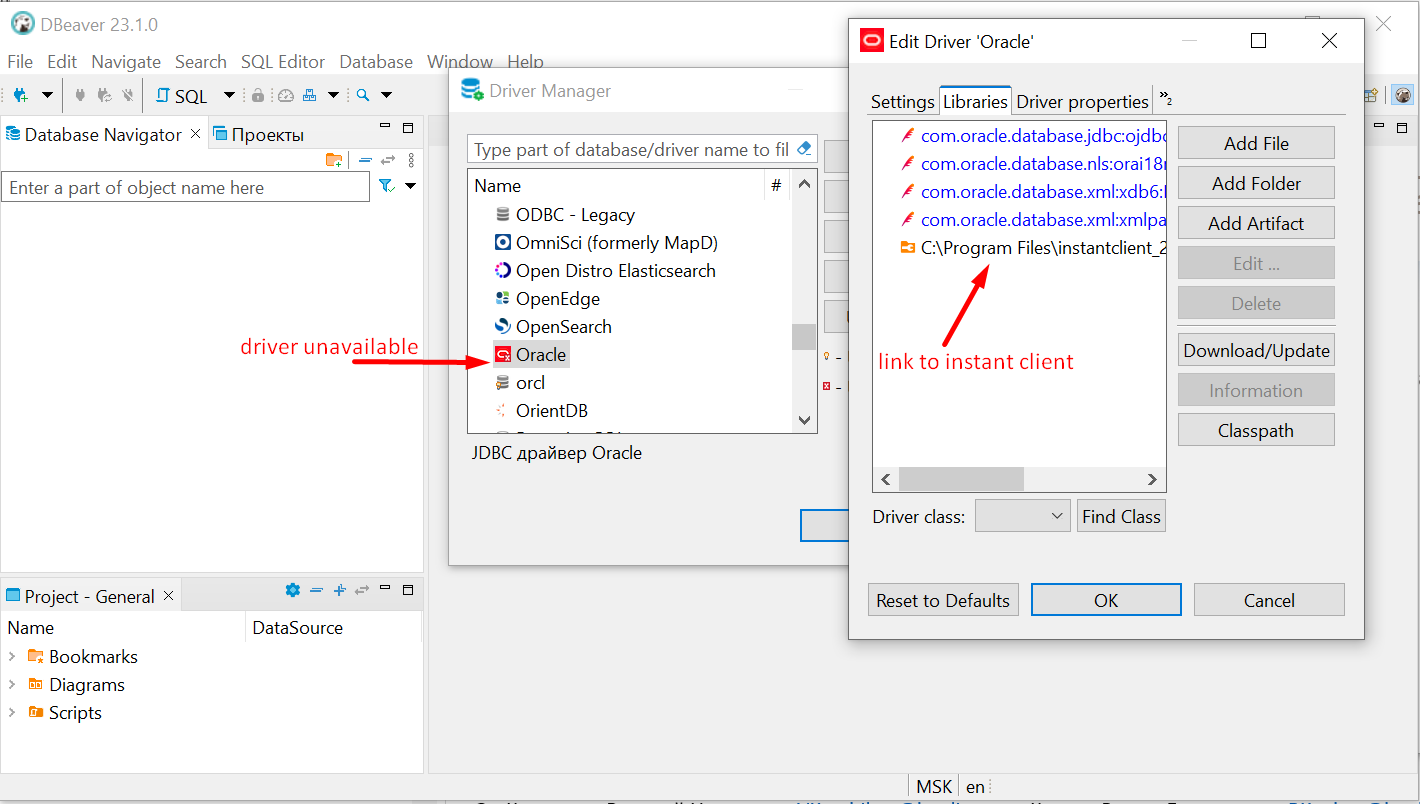The height and width of the screenshot is (804, 1420).
Task: Click the Download/Update button
Action: coord(1255,349)
